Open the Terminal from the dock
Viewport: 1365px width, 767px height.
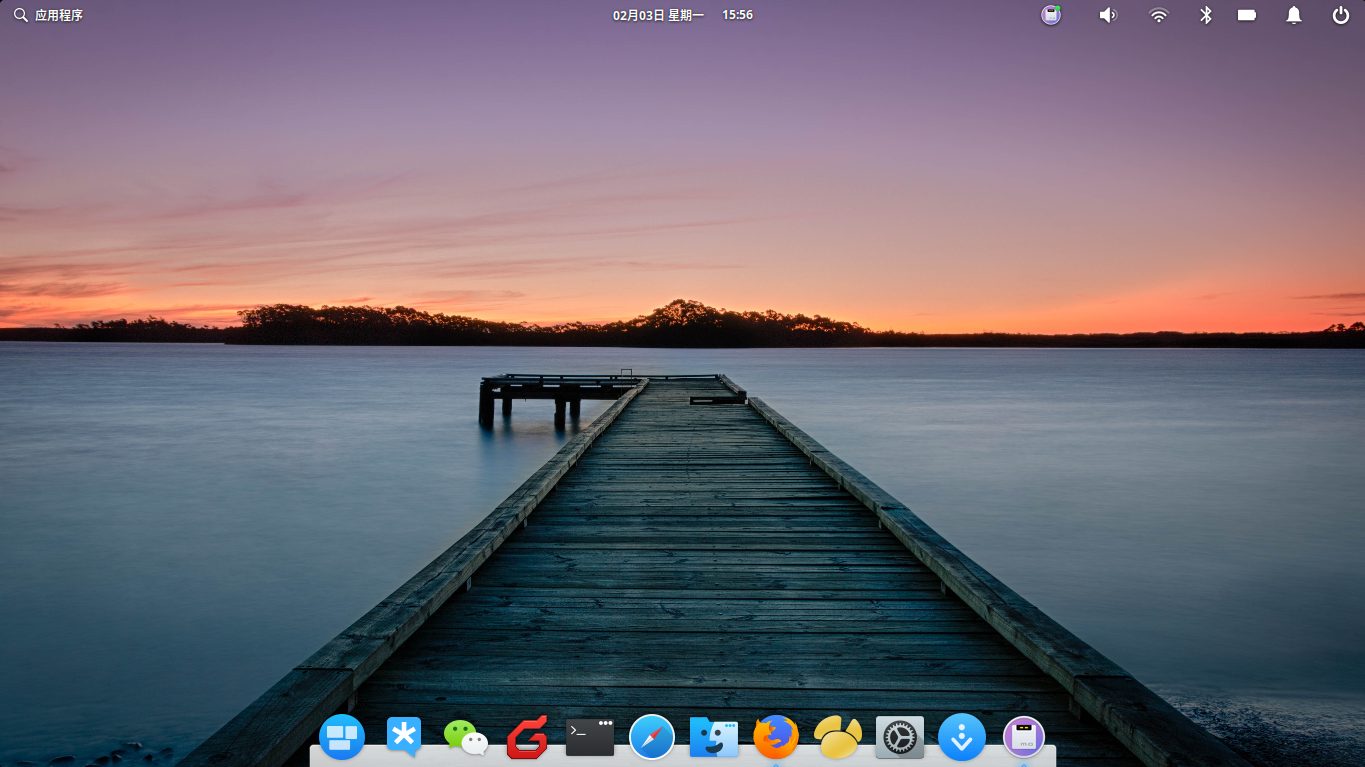point(590,738)
